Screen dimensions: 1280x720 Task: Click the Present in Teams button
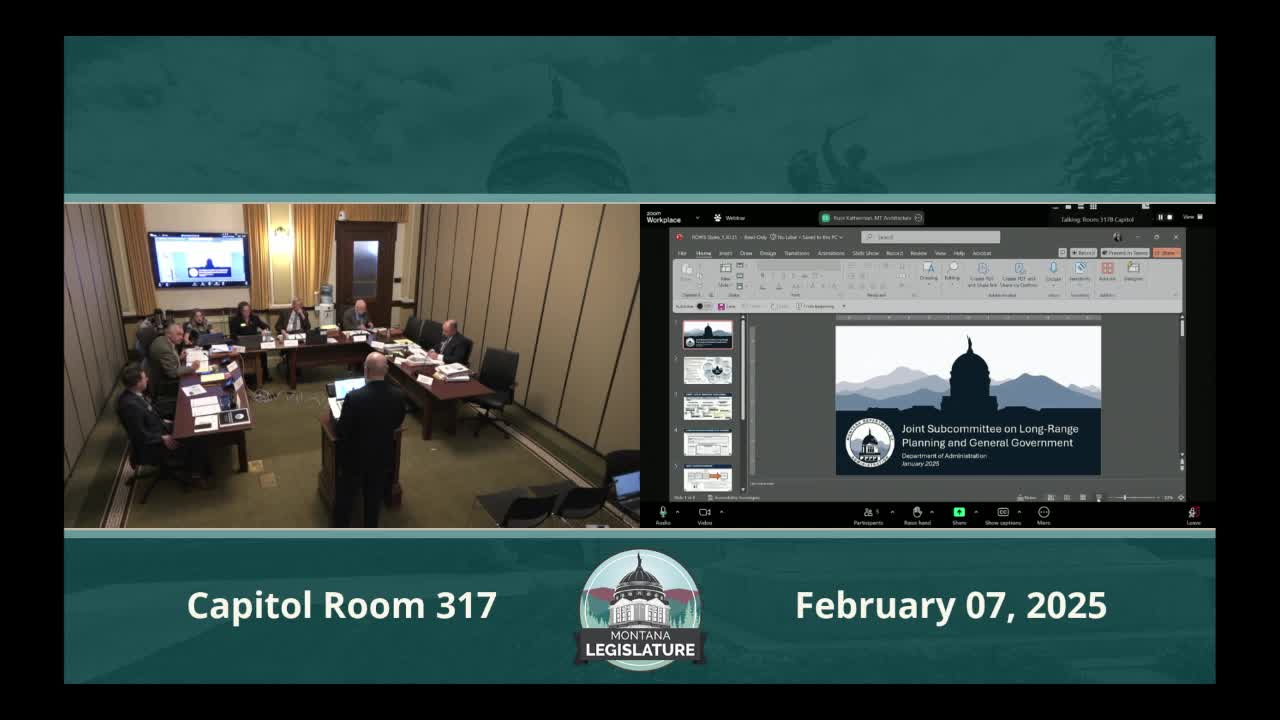pyautogui.click(x=1124, y=252)
